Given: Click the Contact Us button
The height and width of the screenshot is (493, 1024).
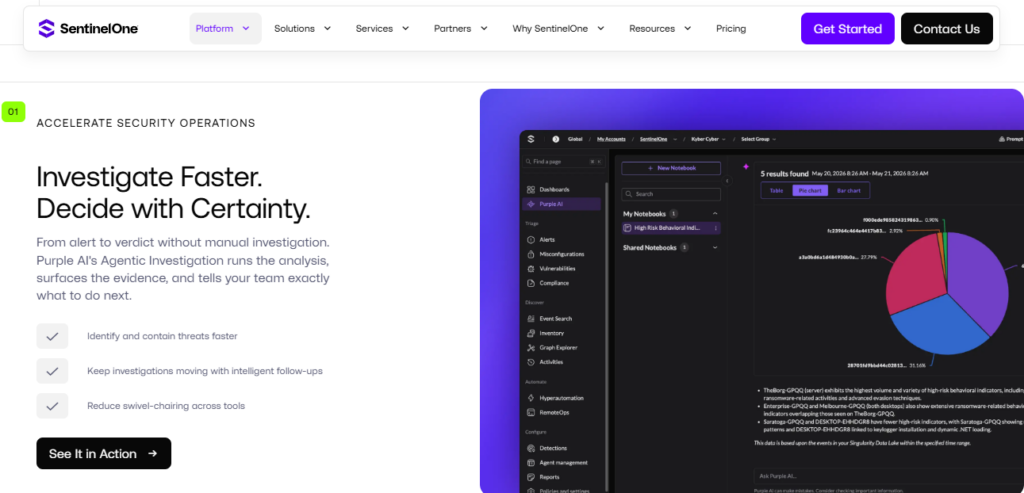Looking at the screenshot, I should [947, 29].
